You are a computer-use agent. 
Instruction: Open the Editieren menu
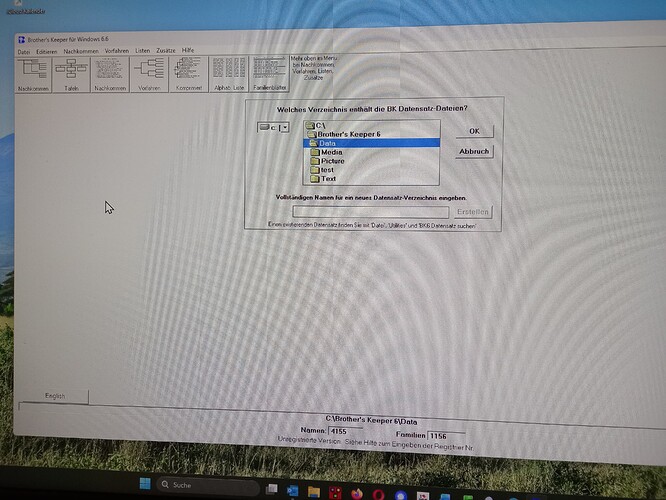(x=46, y=51)
